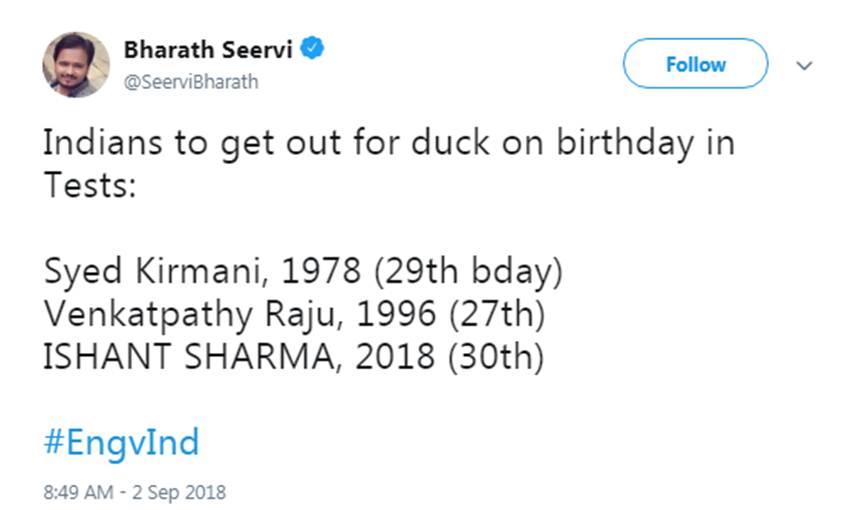
Task: Click the tweet's first line about duck on birthday
Action: click(x=388, y=143)
